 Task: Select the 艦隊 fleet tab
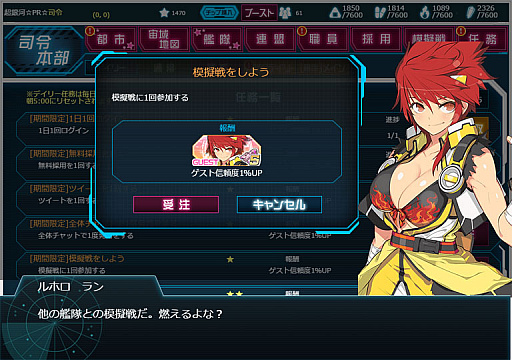[x=217, y=39]
